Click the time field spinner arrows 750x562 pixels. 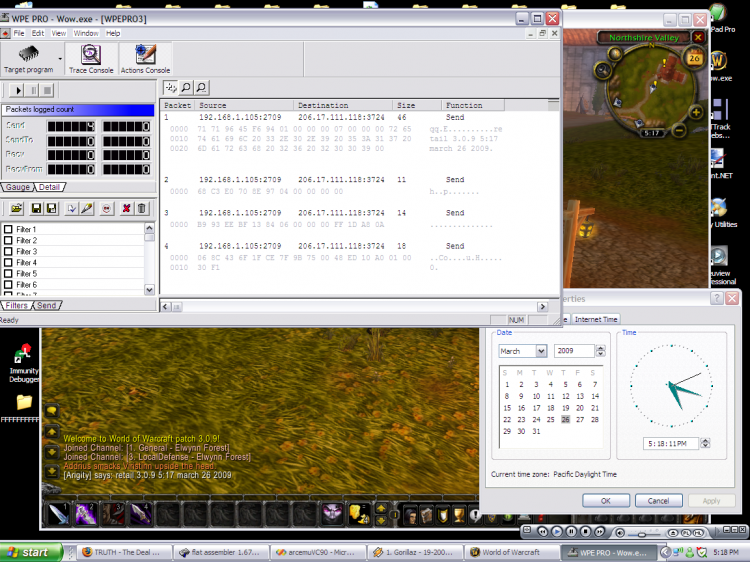pos(705,443)
